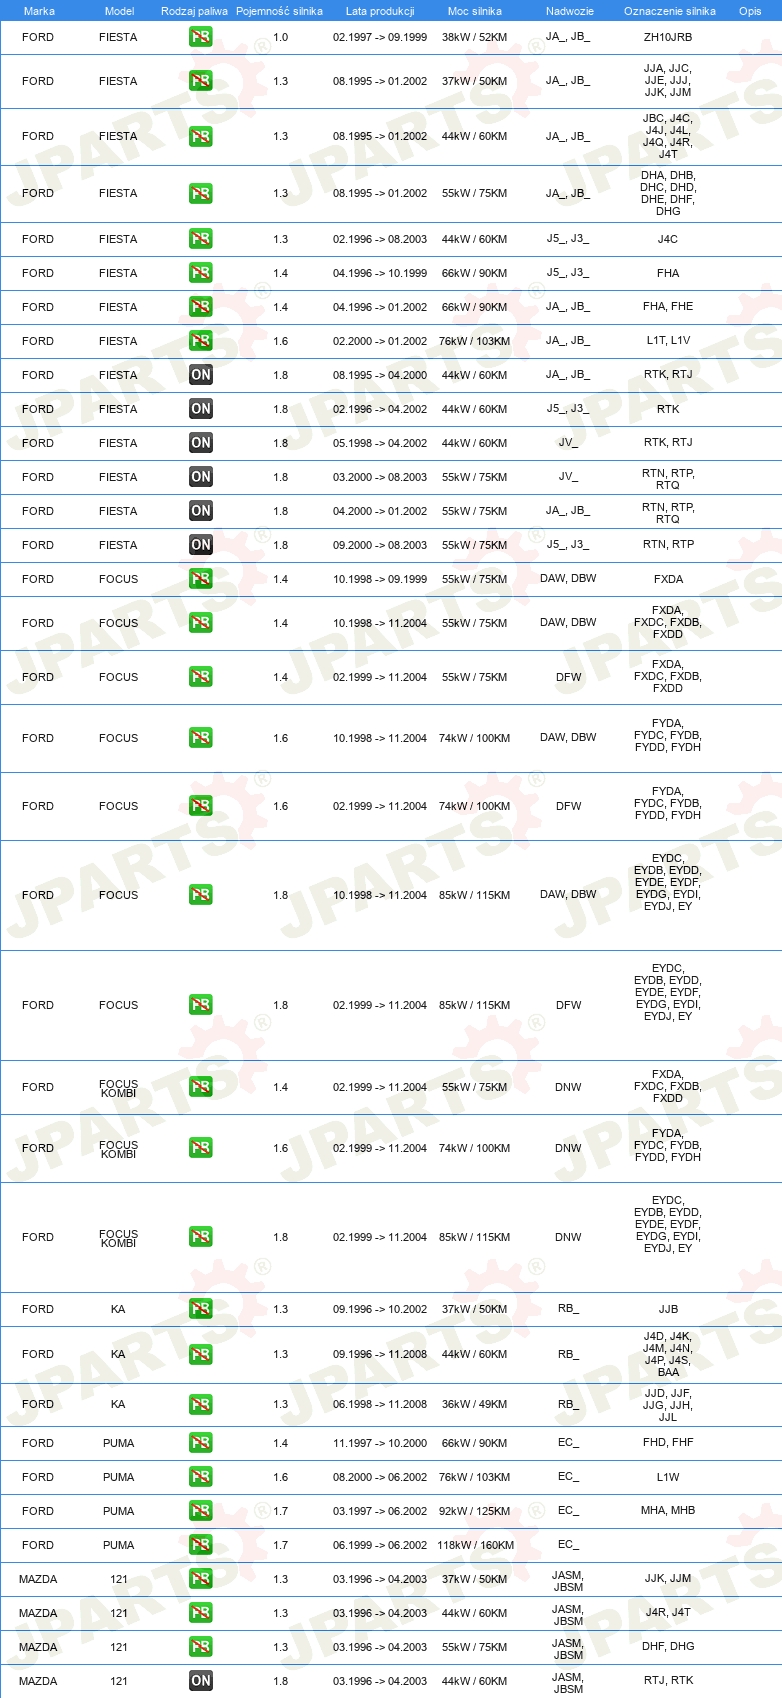This screenshot has width=782, height=1698.
Task: Select engine codes JJD, JJF, JJG cell
Action: coord(668,1405)
